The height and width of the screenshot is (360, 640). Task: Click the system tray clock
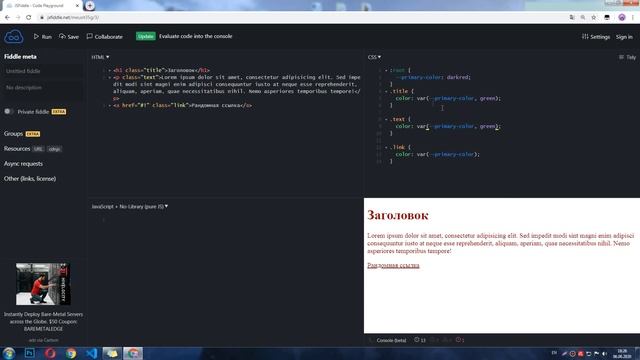(622, 353)
